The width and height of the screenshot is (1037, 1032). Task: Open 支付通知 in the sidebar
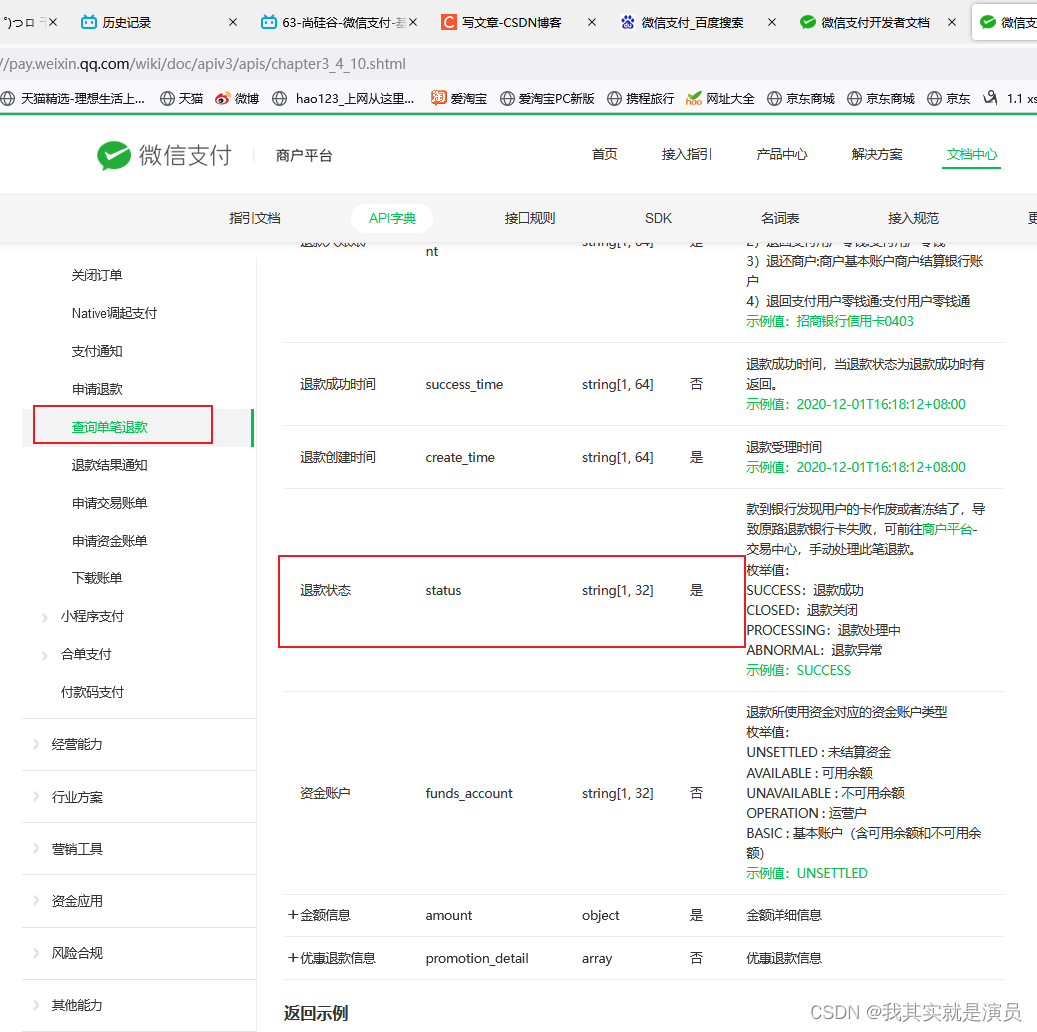click(97, 351)
